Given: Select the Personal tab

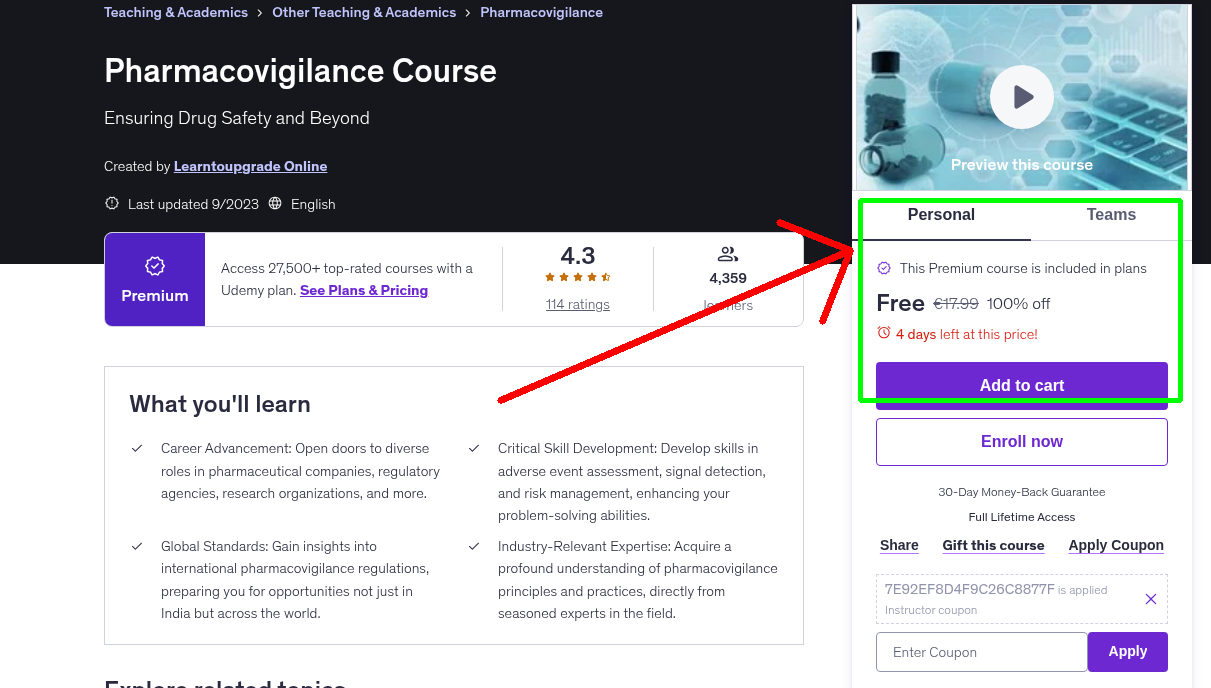Looking at the screenshot, I should [x=941, y=214].
